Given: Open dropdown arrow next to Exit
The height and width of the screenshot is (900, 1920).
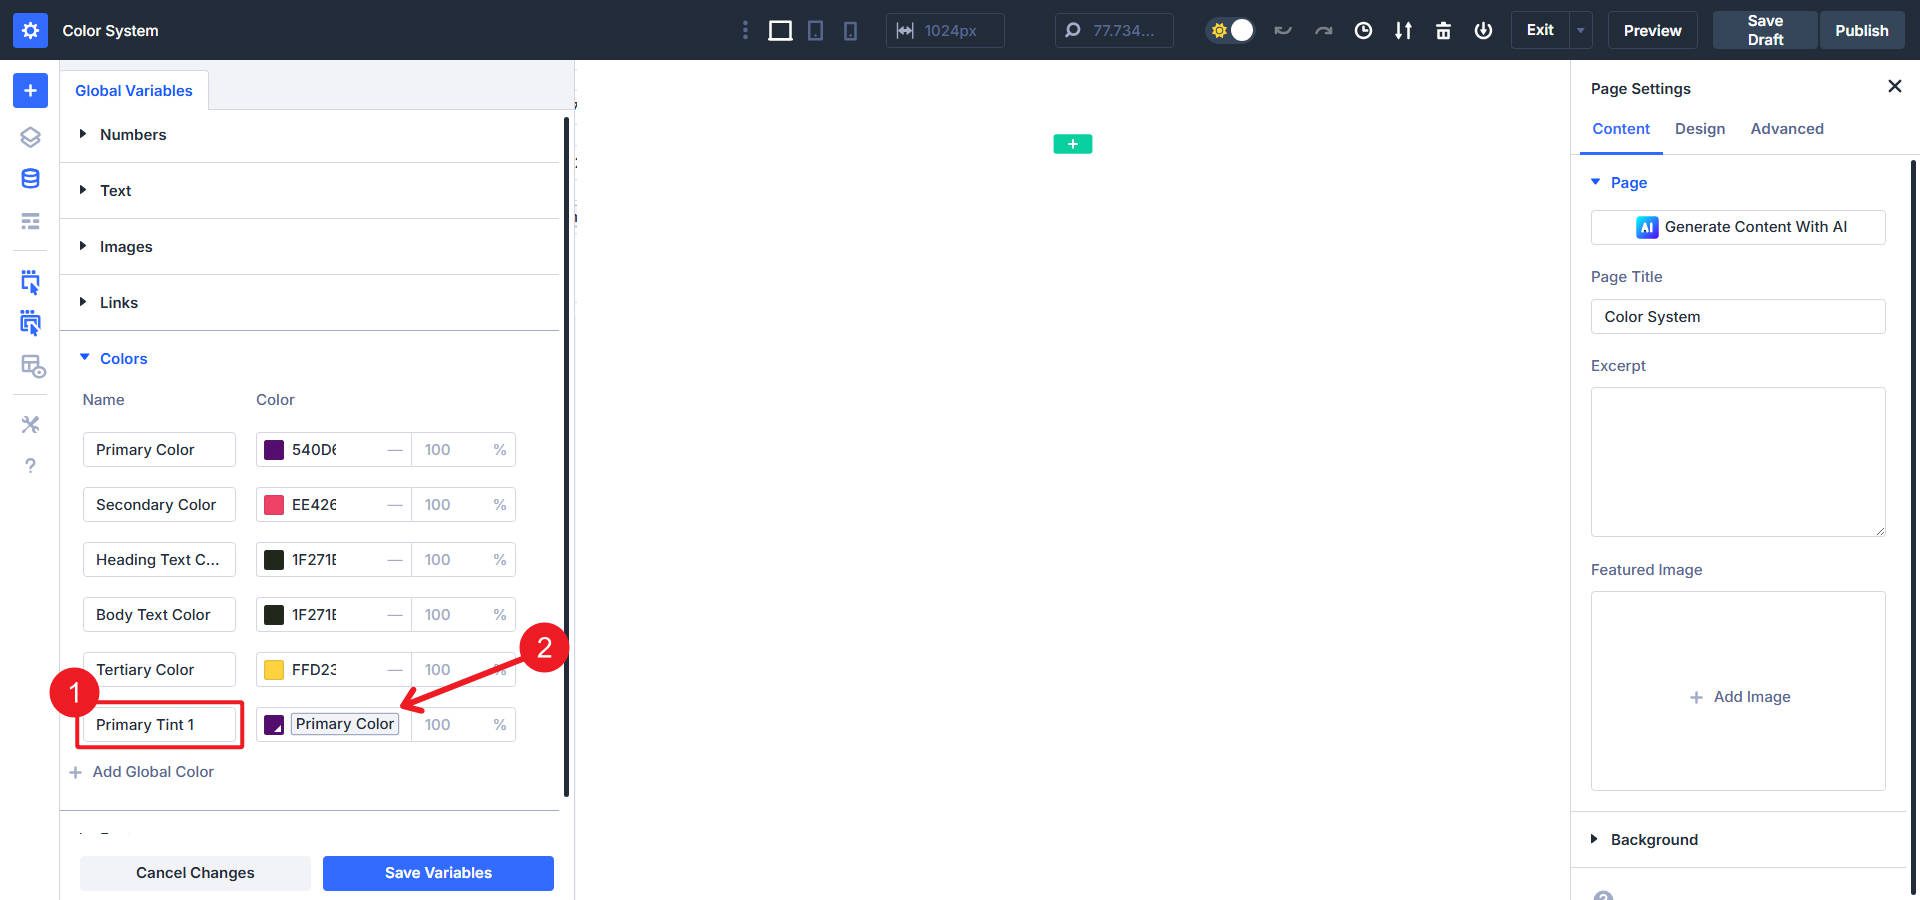Looking at the screenshot, I should (1580, 30).
